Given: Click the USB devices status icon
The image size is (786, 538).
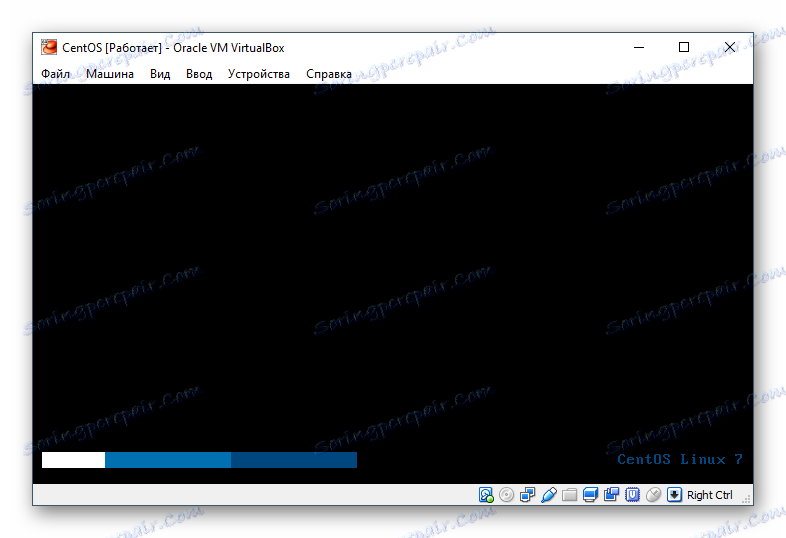Looking at the screenshot, I should point(549,495).
